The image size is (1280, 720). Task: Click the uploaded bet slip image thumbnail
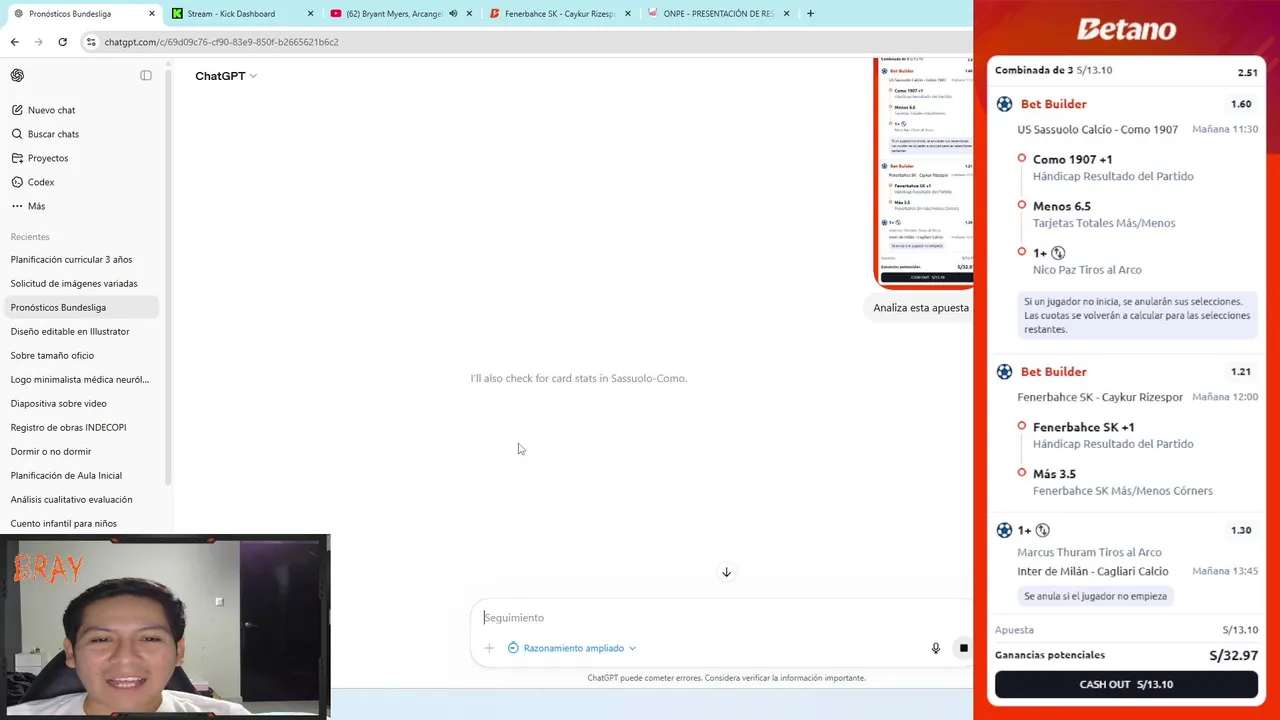923,172
